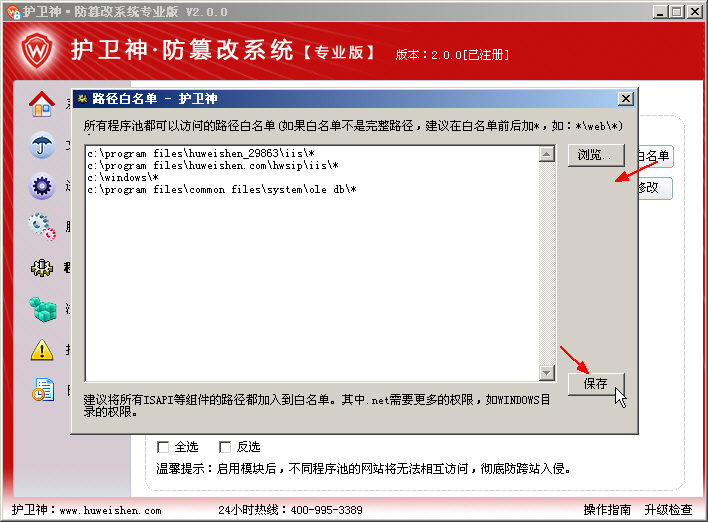This screenshot has height=522, width=708.
Task: Click the whitelist scrollbar track
Action: (547, 264)
